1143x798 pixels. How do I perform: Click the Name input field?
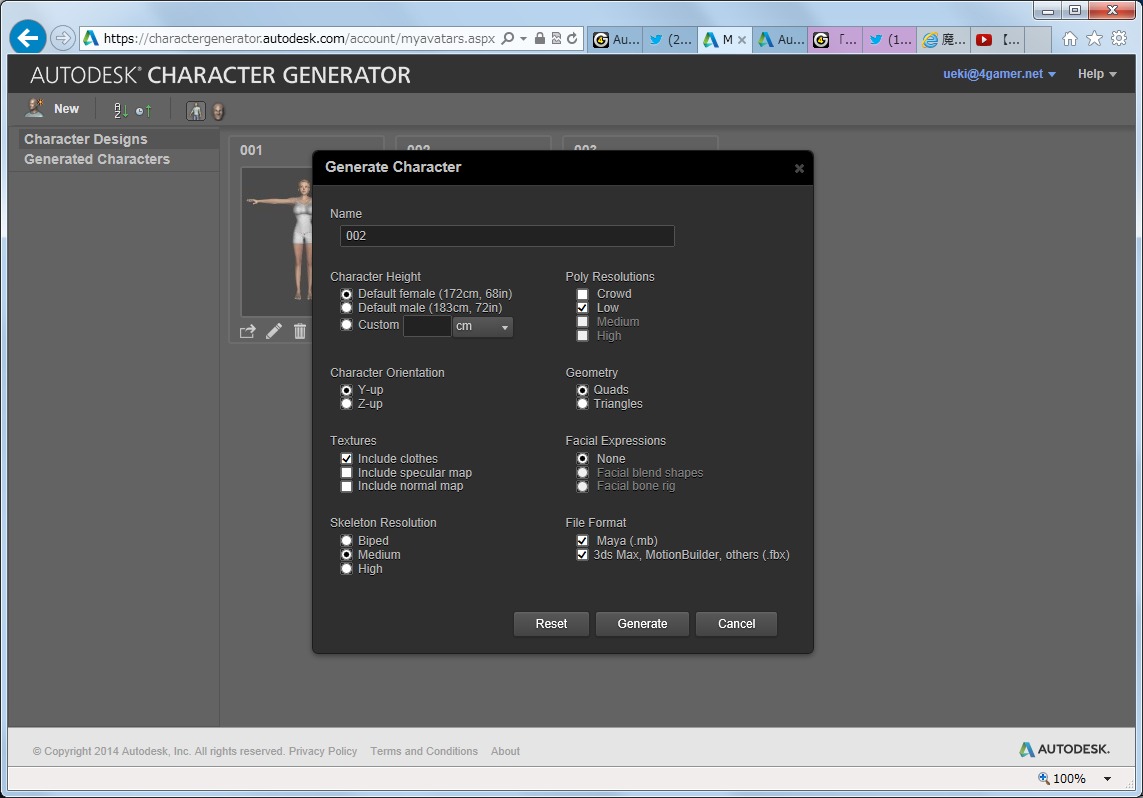507,236
